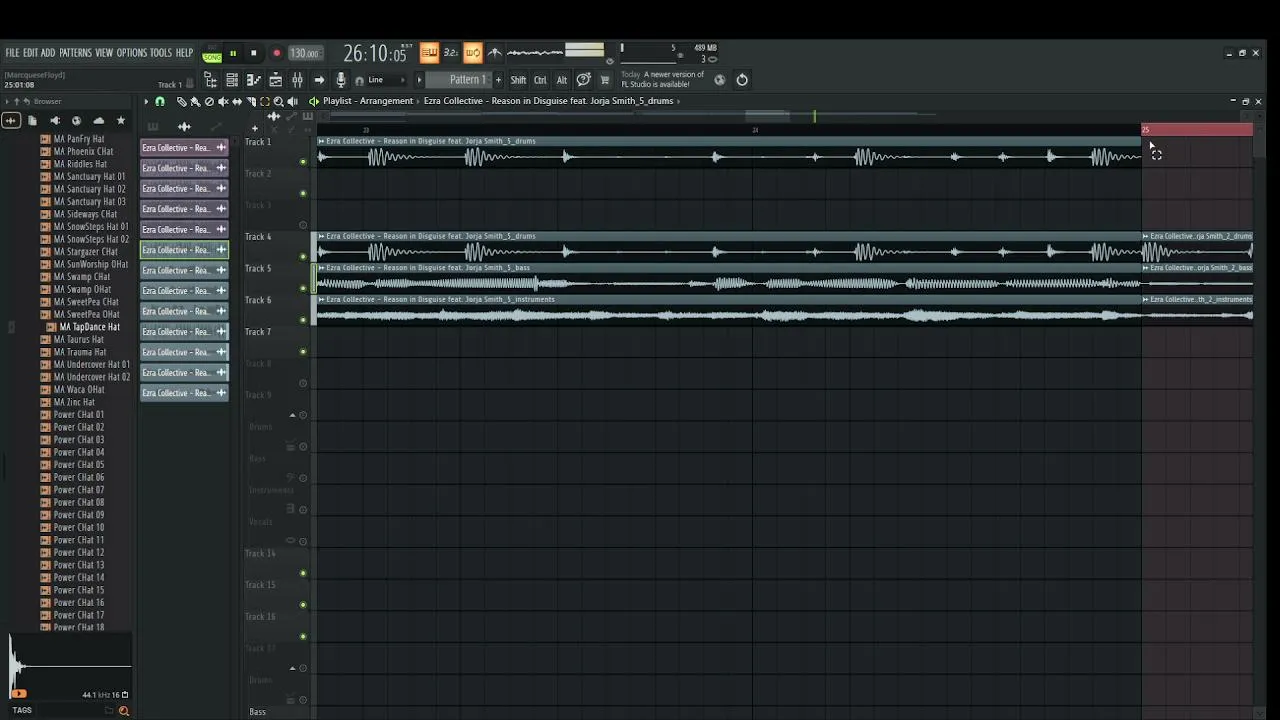Select the playlist paint brush tool
This screenshot has width=1280, height=720.
pyautogui.click(x=195, y=102)
